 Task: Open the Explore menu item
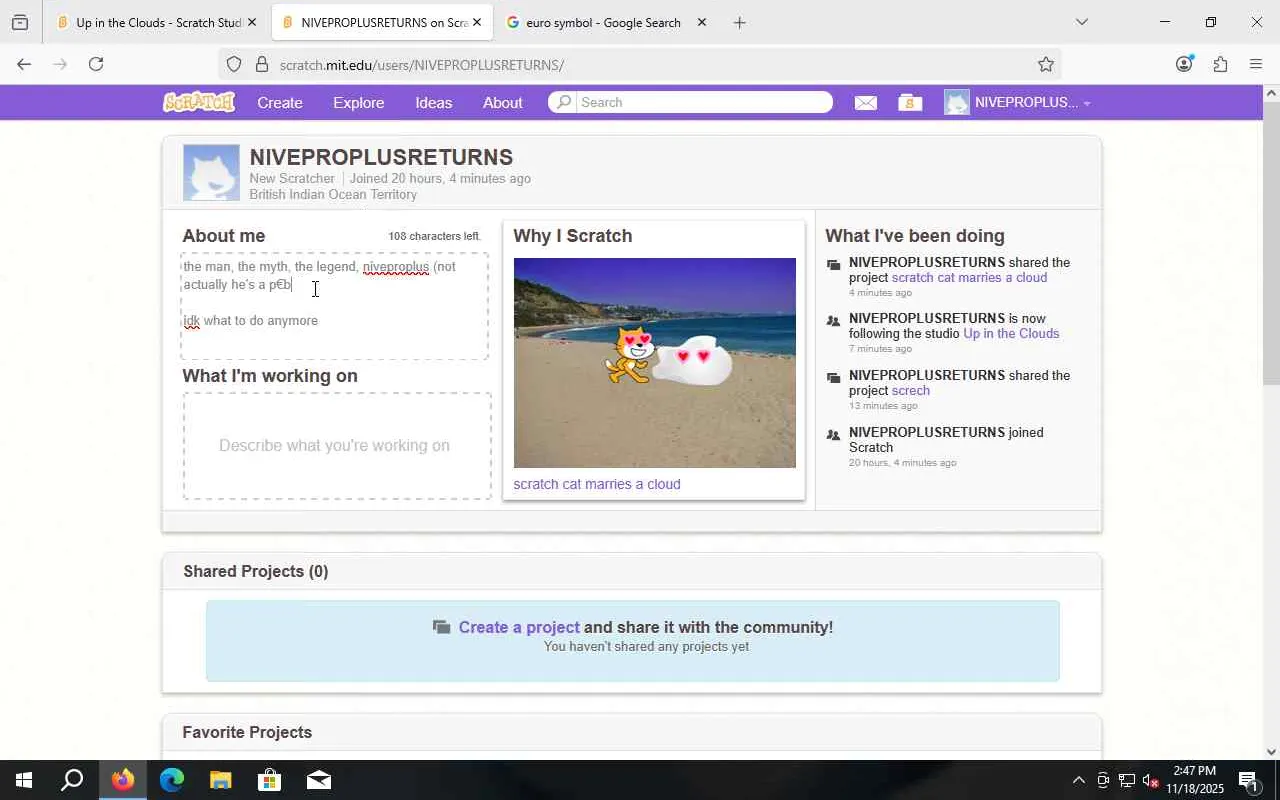pyautogui.click(x=358, y=102)
